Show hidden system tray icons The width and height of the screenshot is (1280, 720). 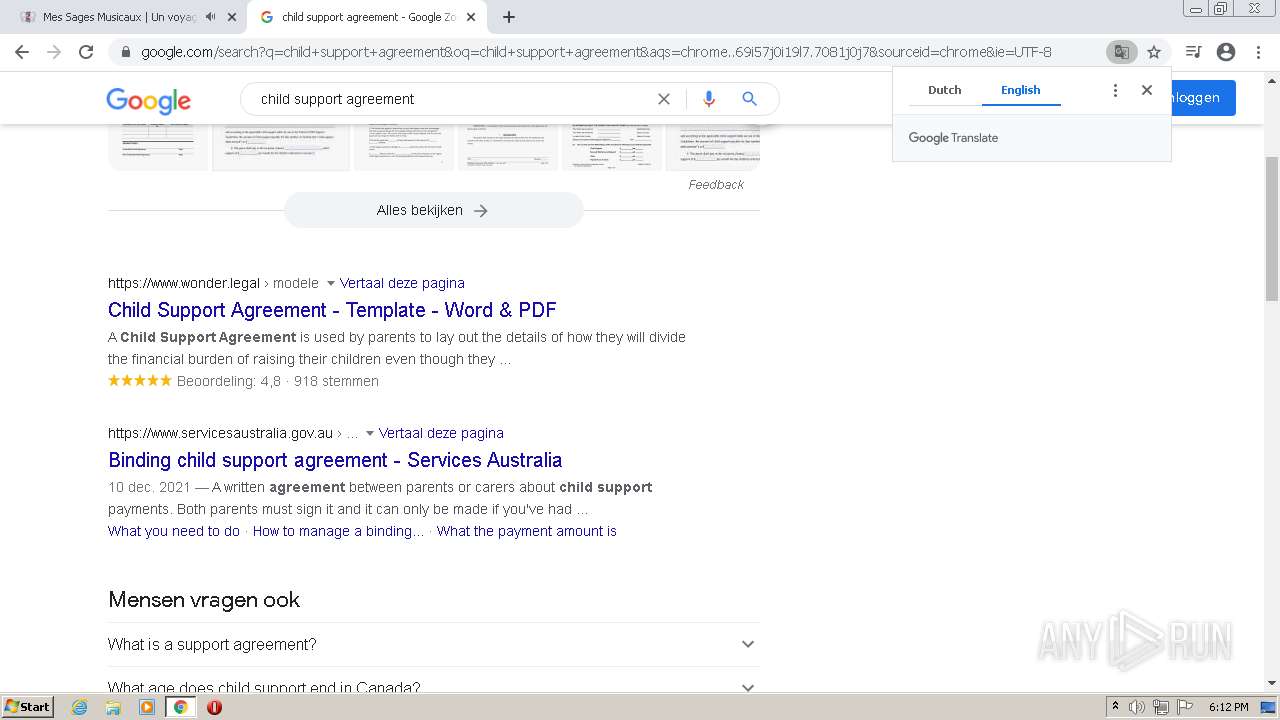click(x=1115, y=707)
